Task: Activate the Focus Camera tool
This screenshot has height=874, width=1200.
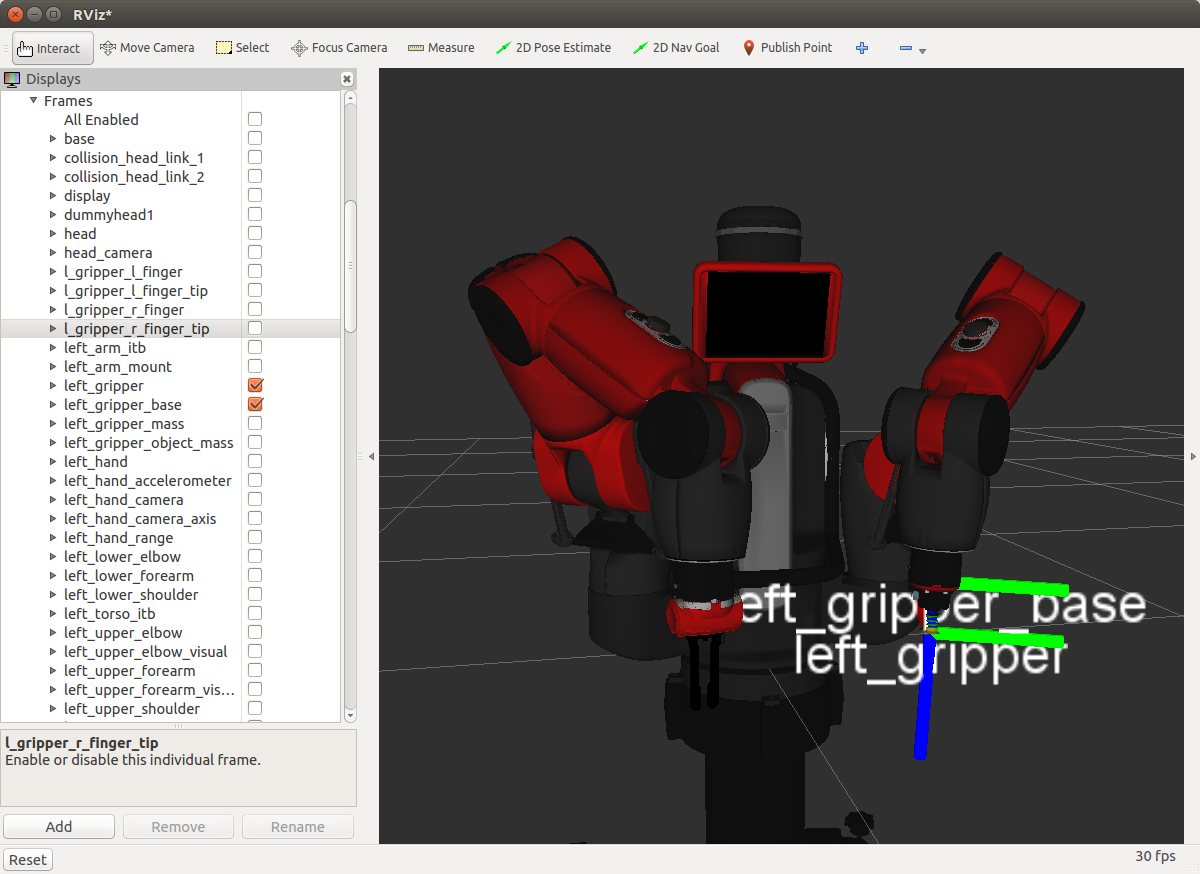Action: click(339, 47)
